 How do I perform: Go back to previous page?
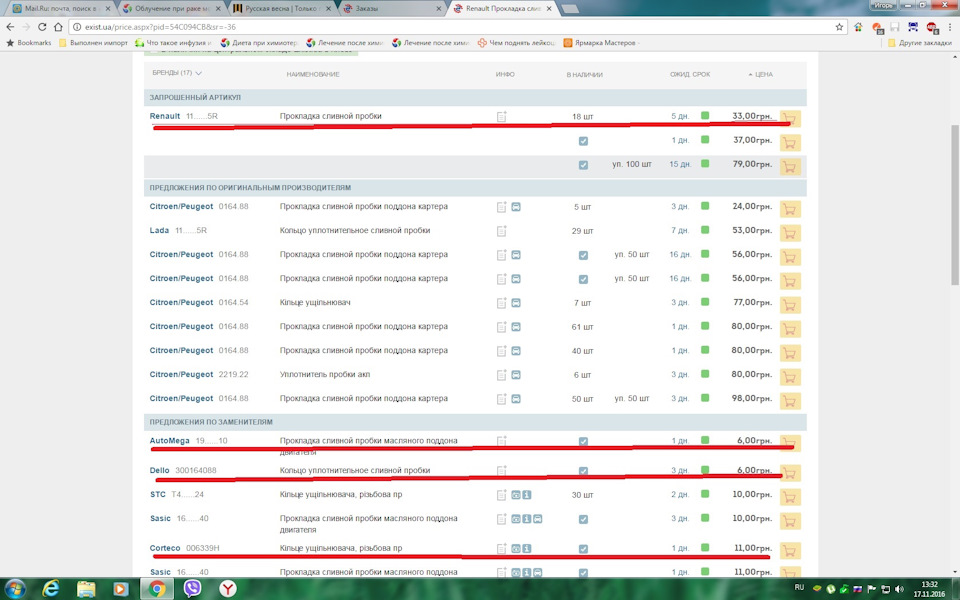coord(10,27)
